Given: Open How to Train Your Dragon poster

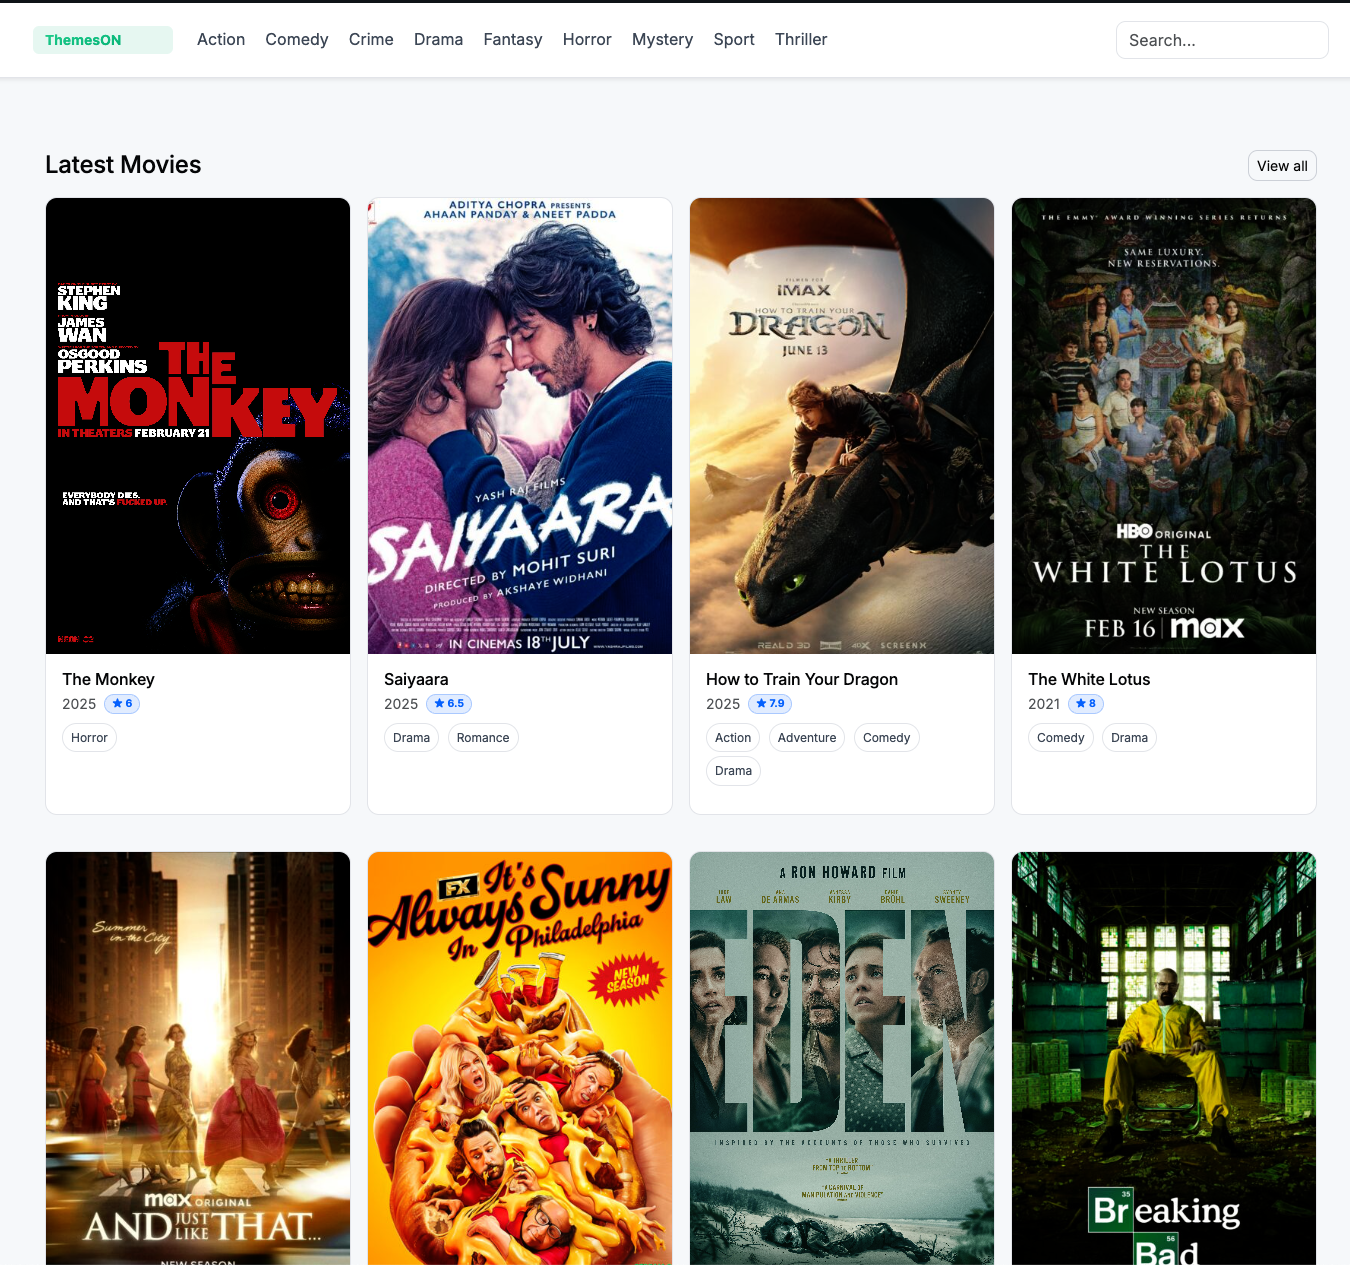Looking at the screenshot, I should 842,426.
